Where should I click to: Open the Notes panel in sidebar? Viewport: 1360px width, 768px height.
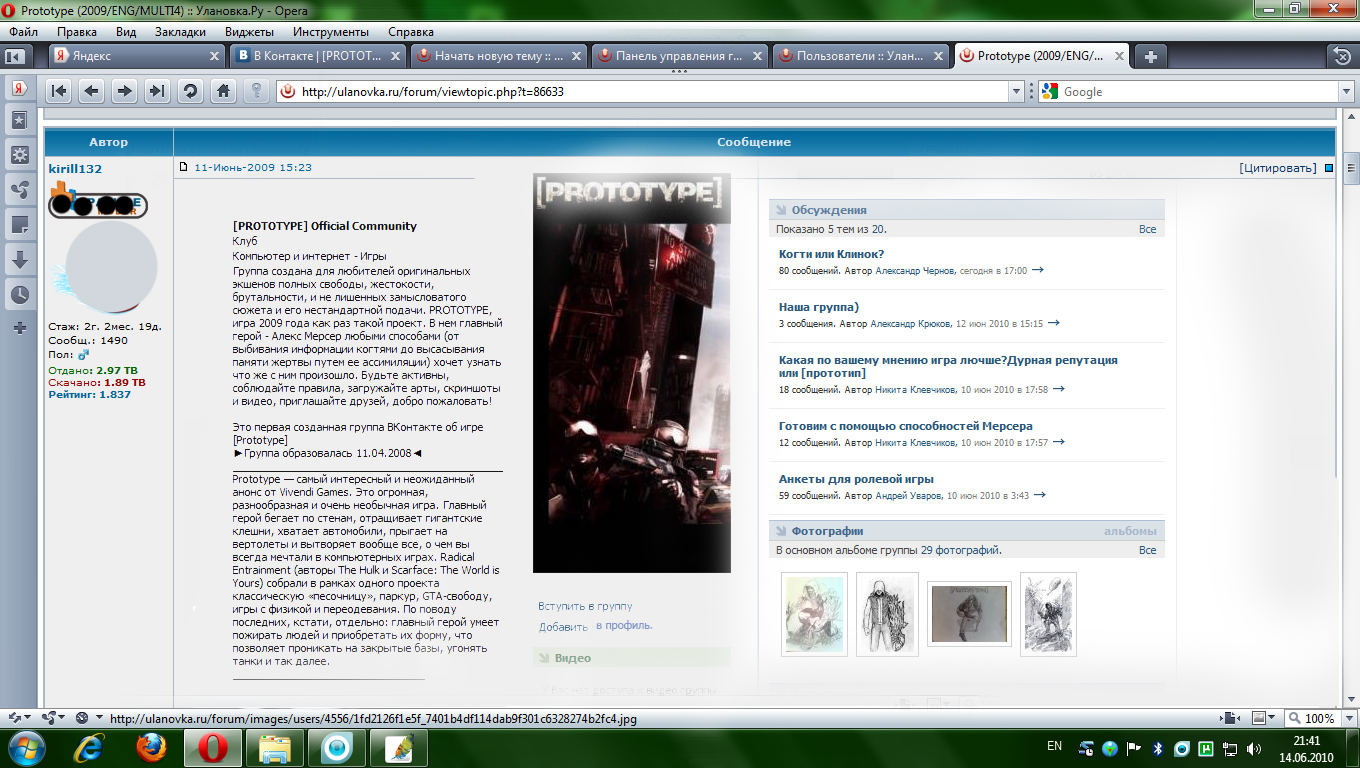point(19,224)
